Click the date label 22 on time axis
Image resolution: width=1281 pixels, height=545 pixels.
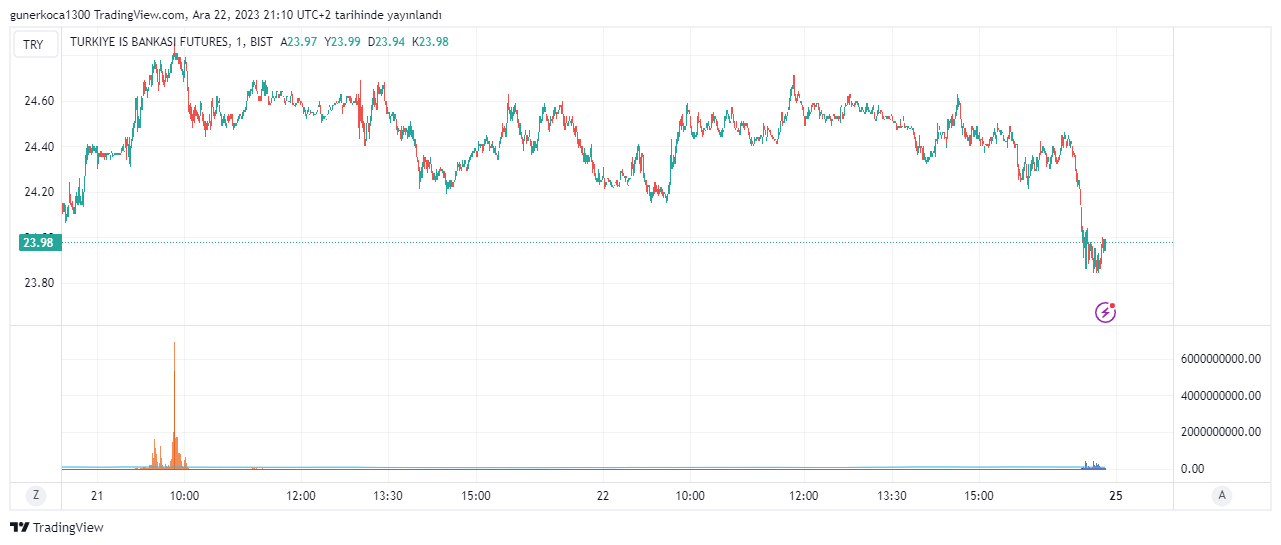603,495
